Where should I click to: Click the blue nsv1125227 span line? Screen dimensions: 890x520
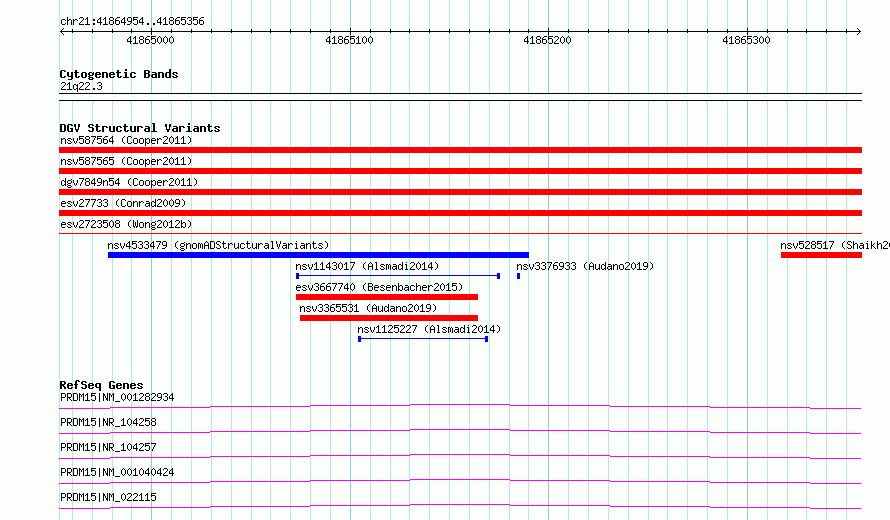pyautogui.click(x=423, y=339)
